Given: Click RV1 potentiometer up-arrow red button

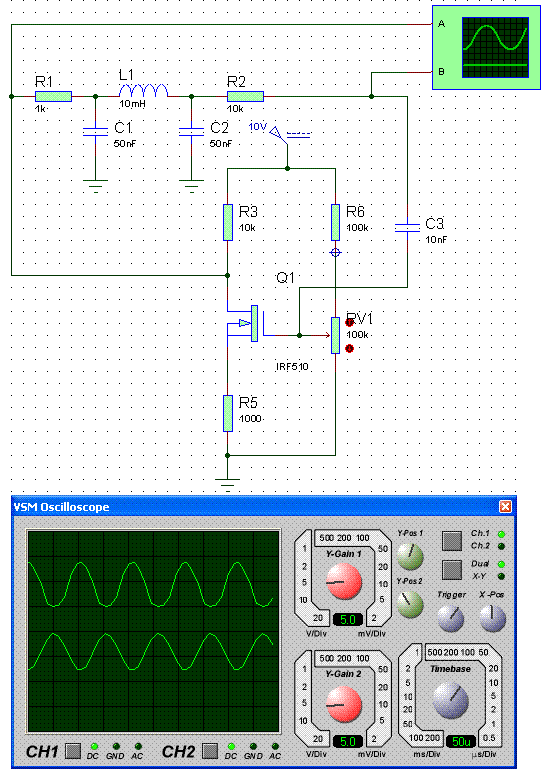Looking at the screenshot, I should click(x=349, y=323).
